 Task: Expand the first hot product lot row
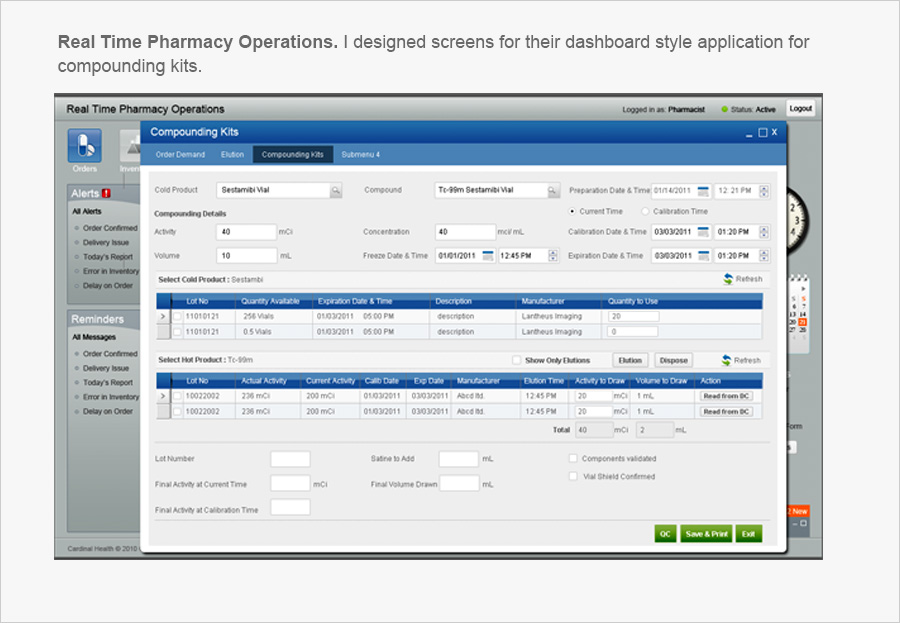click(x=163, y=396)
